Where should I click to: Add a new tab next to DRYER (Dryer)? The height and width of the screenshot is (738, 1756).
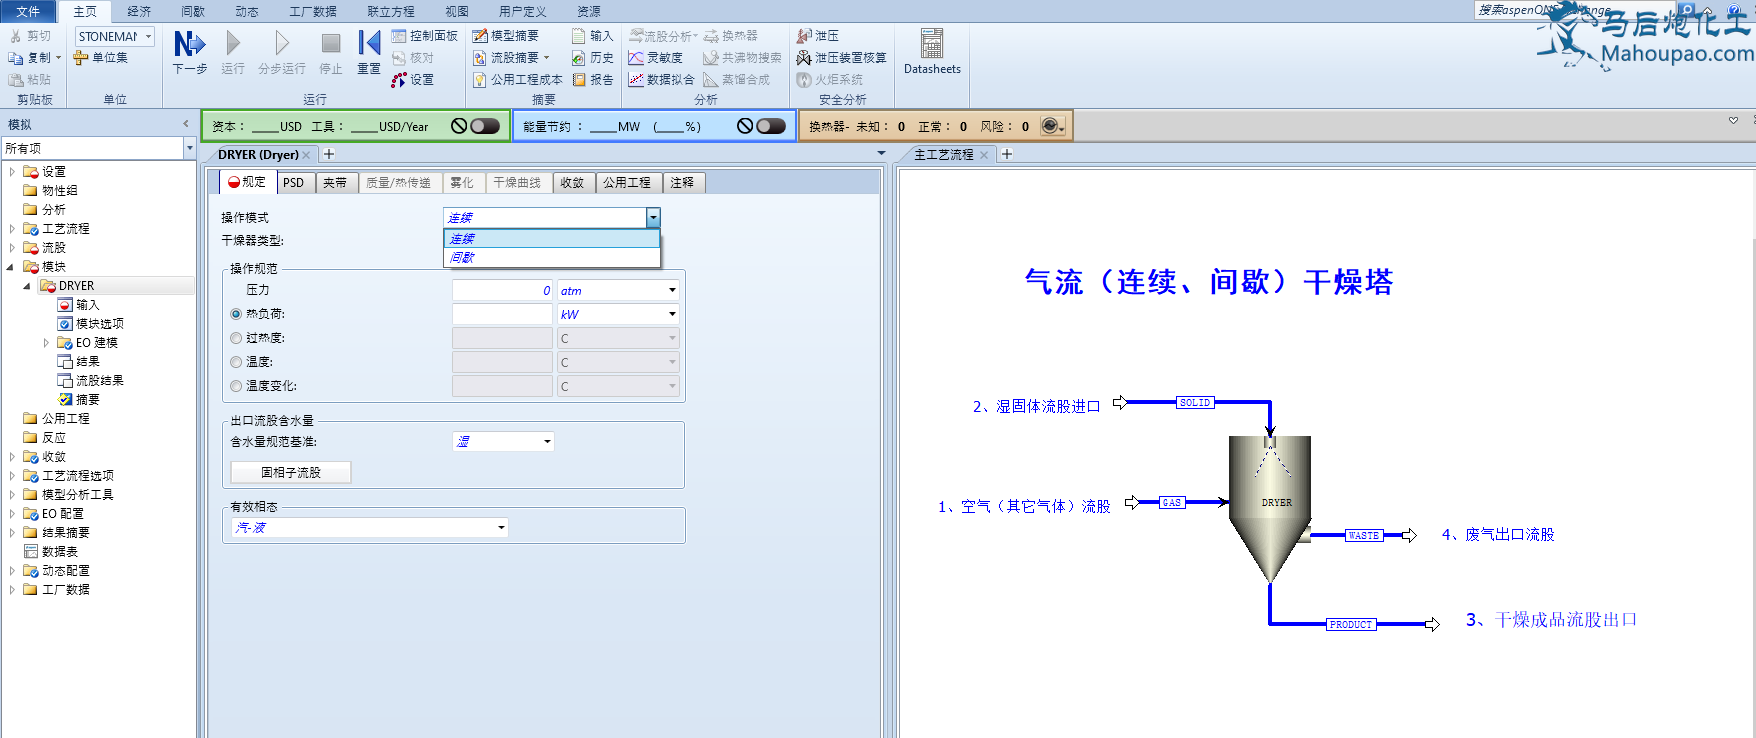pos(329,154)
